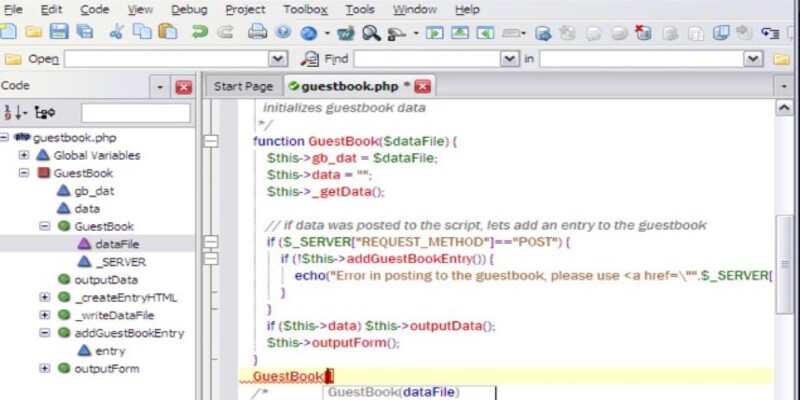Select the gb_dat variable in tree
This screenshot has width=800, height=400.
pyautogui.click(x=94, y=191)
